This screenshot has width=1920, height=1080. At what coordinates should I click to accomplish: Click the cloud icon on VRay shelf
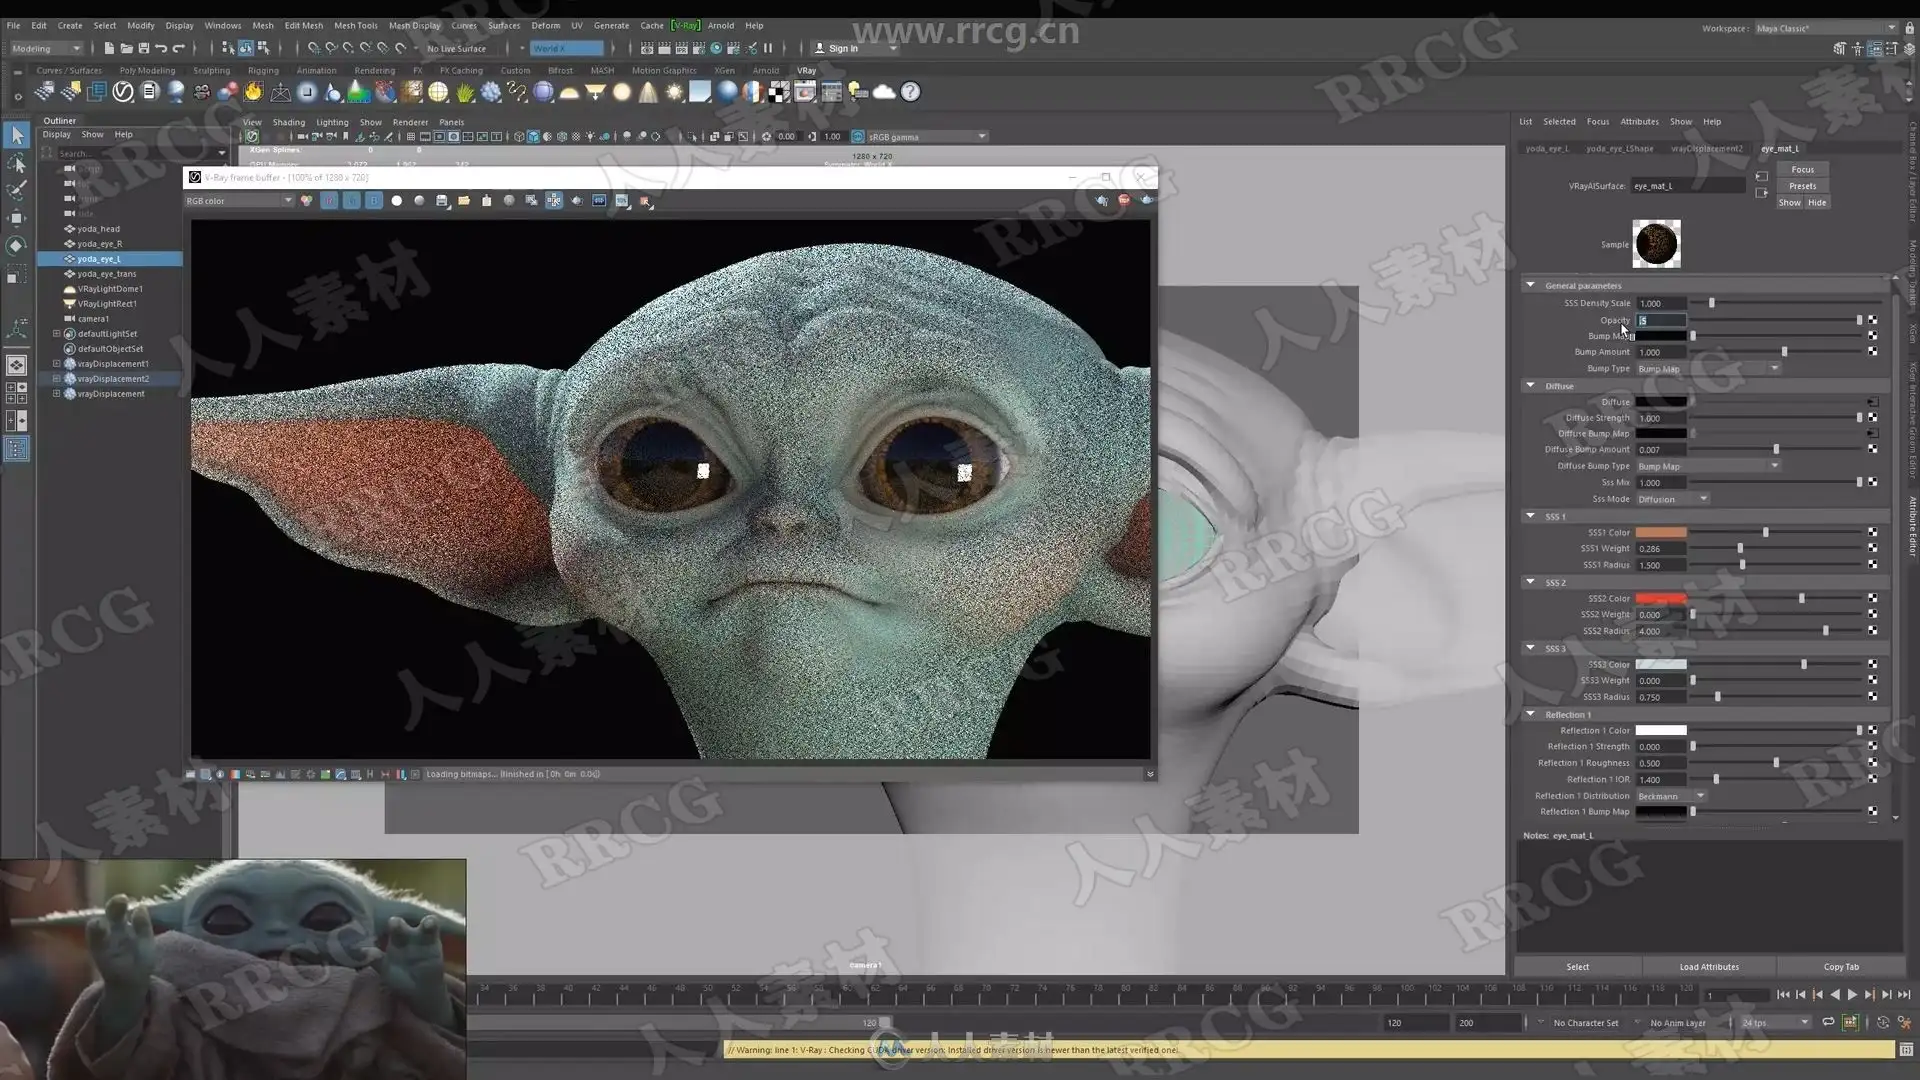(x=884, y=92)
